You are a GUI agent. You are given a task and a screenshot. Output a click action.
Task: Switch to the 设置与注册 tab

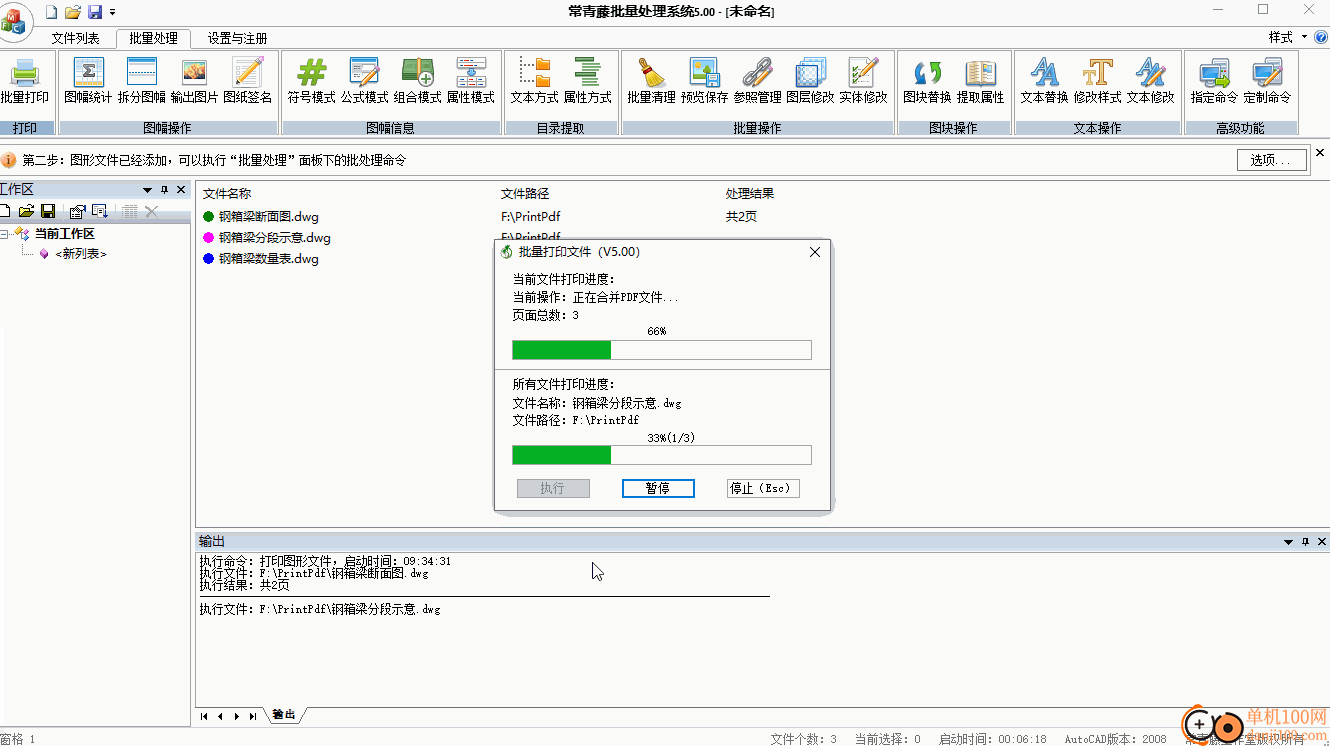click(x=237, y=38)
